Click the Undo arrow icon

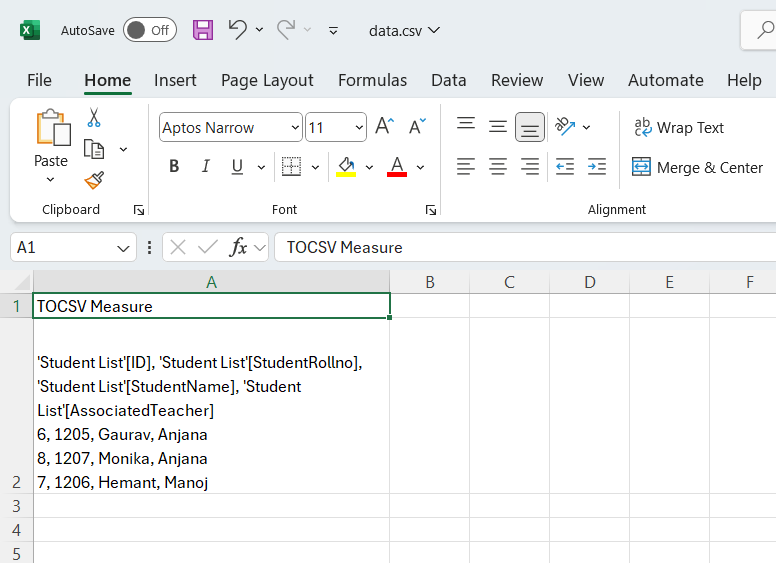coord(237,30)
